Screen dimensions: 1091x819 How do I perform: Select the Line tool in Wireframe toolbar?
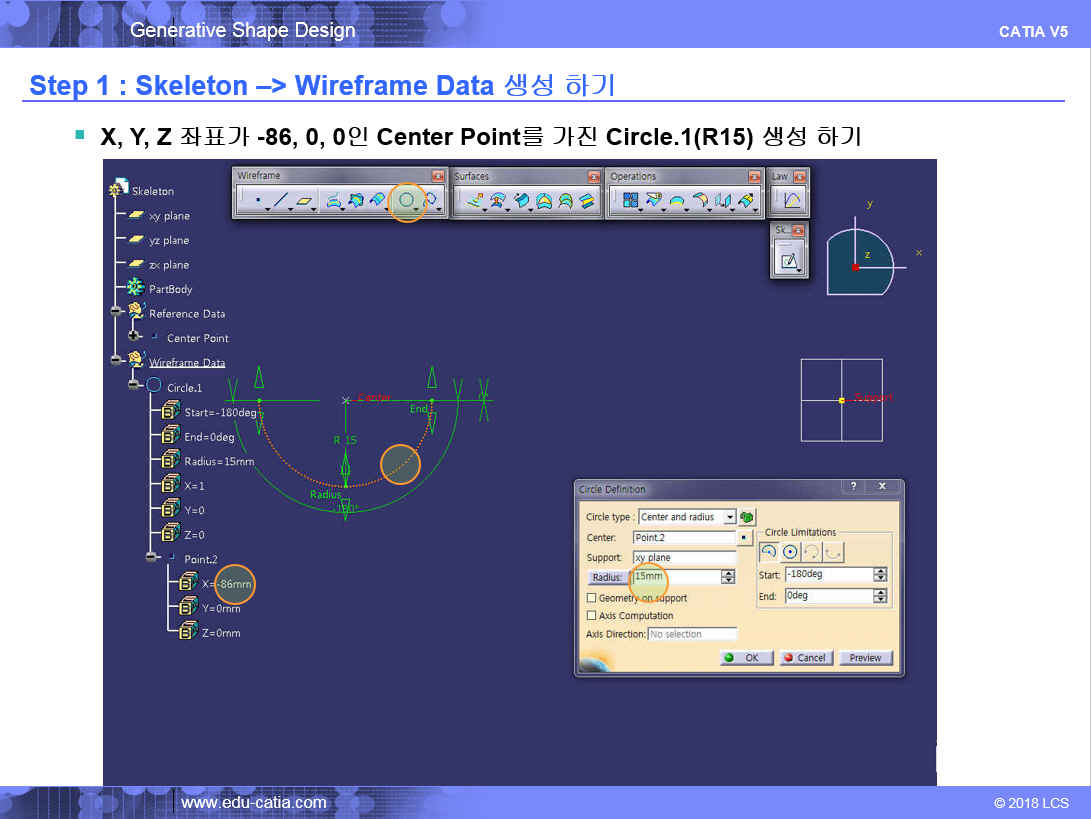[281, 201]
